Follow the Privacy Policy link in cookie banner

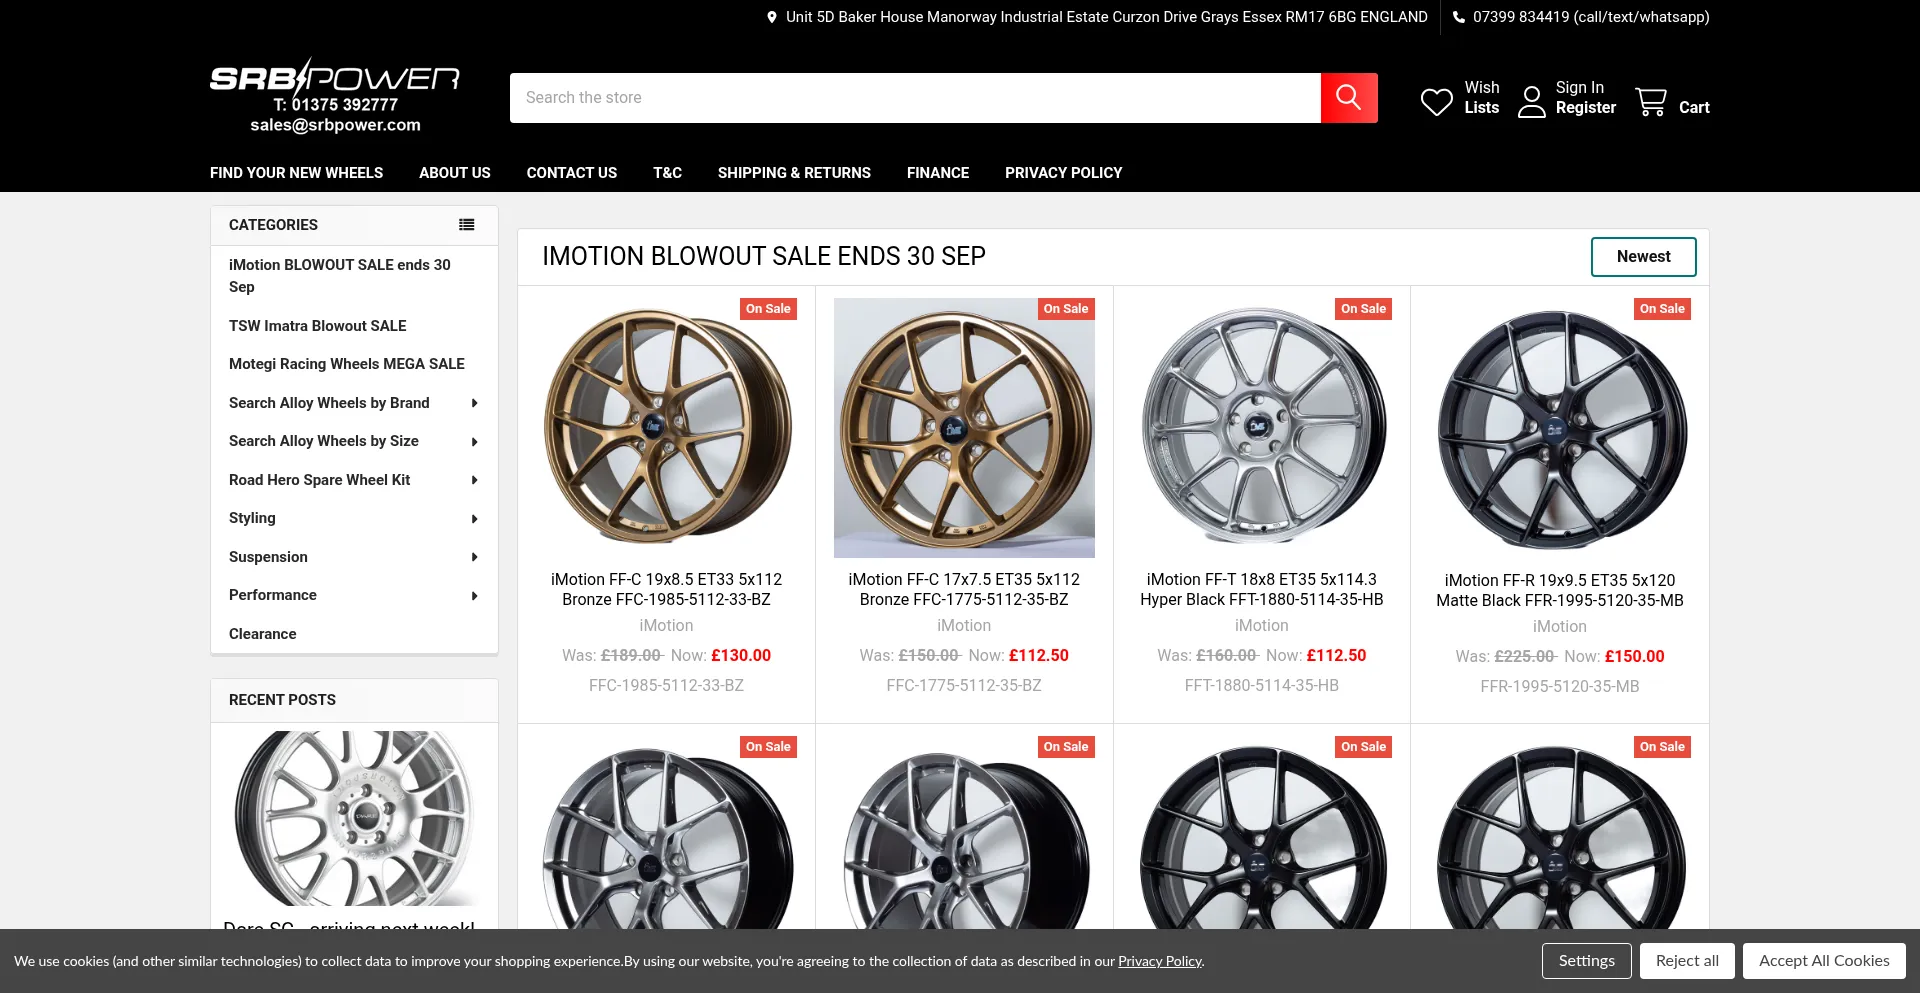coord(1159,961)
